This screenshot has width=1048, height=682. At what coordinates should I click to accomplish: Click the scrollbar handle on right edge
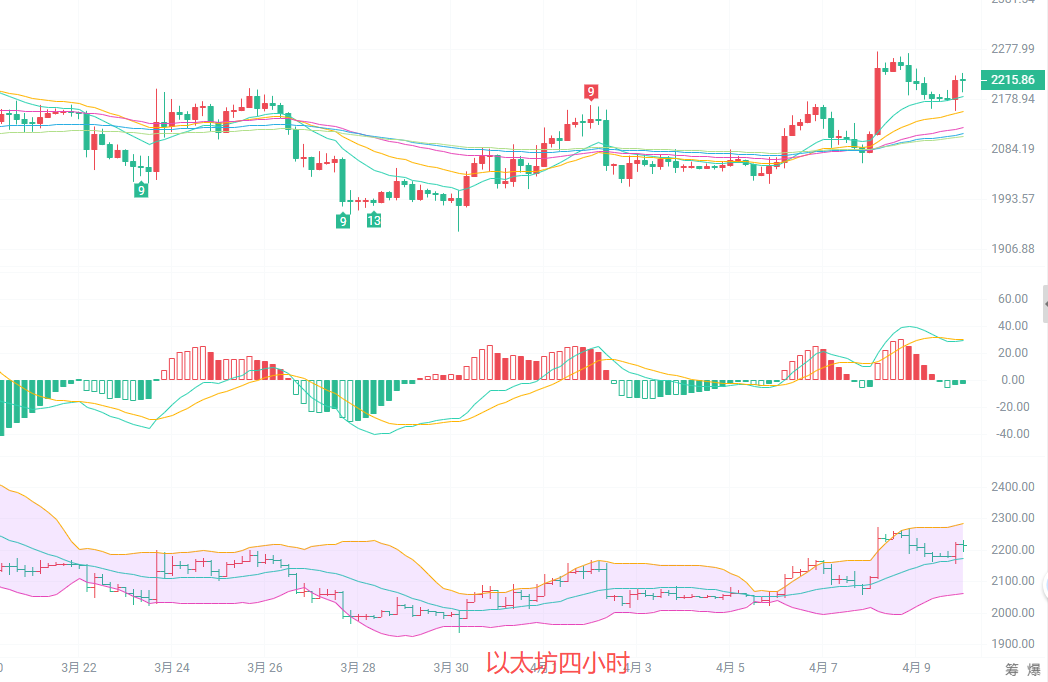coord(1045,303)
